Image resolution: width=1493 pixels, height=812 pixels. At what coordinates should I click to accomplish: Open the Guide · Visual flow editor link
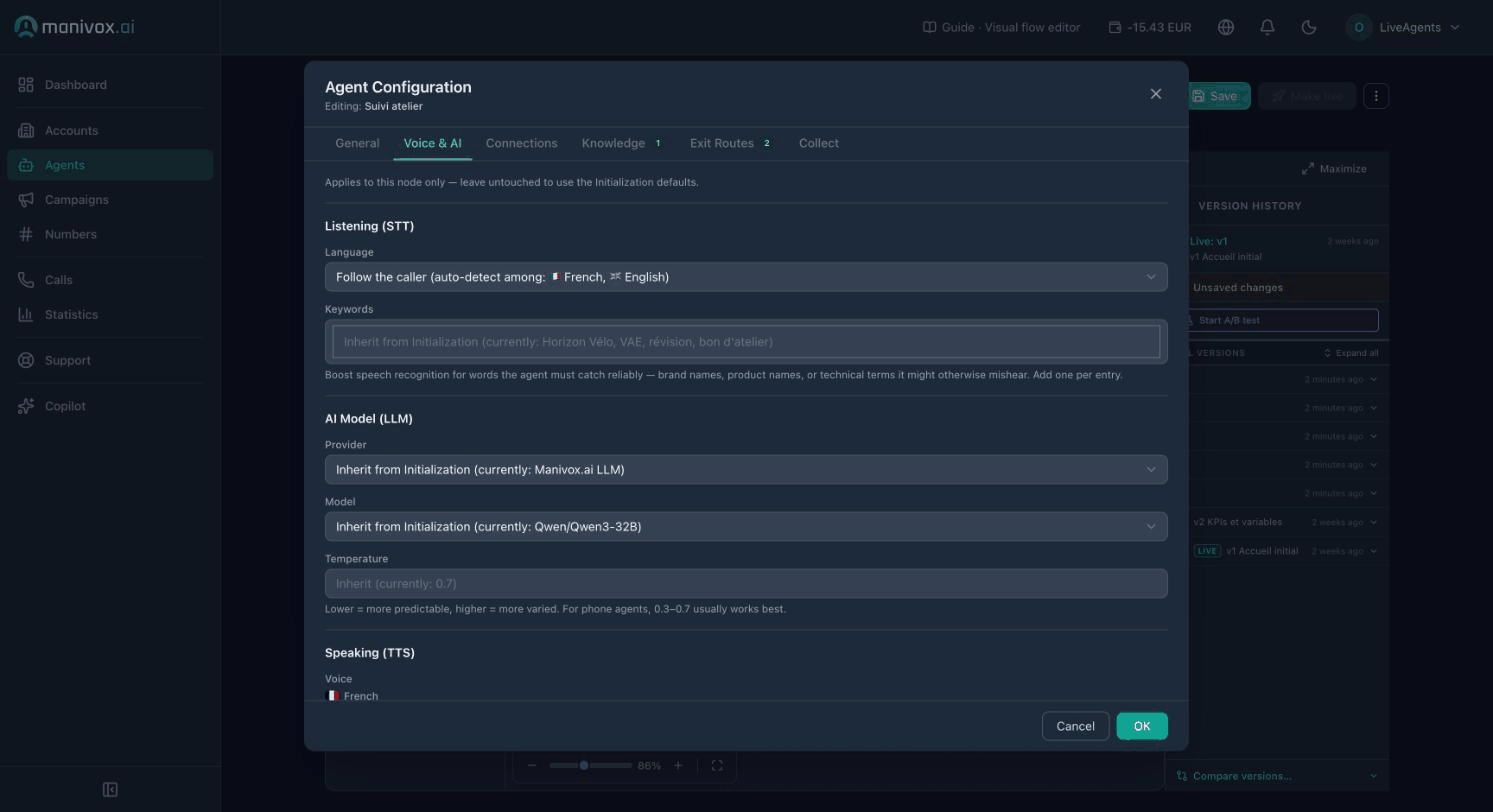[1001, 27]
